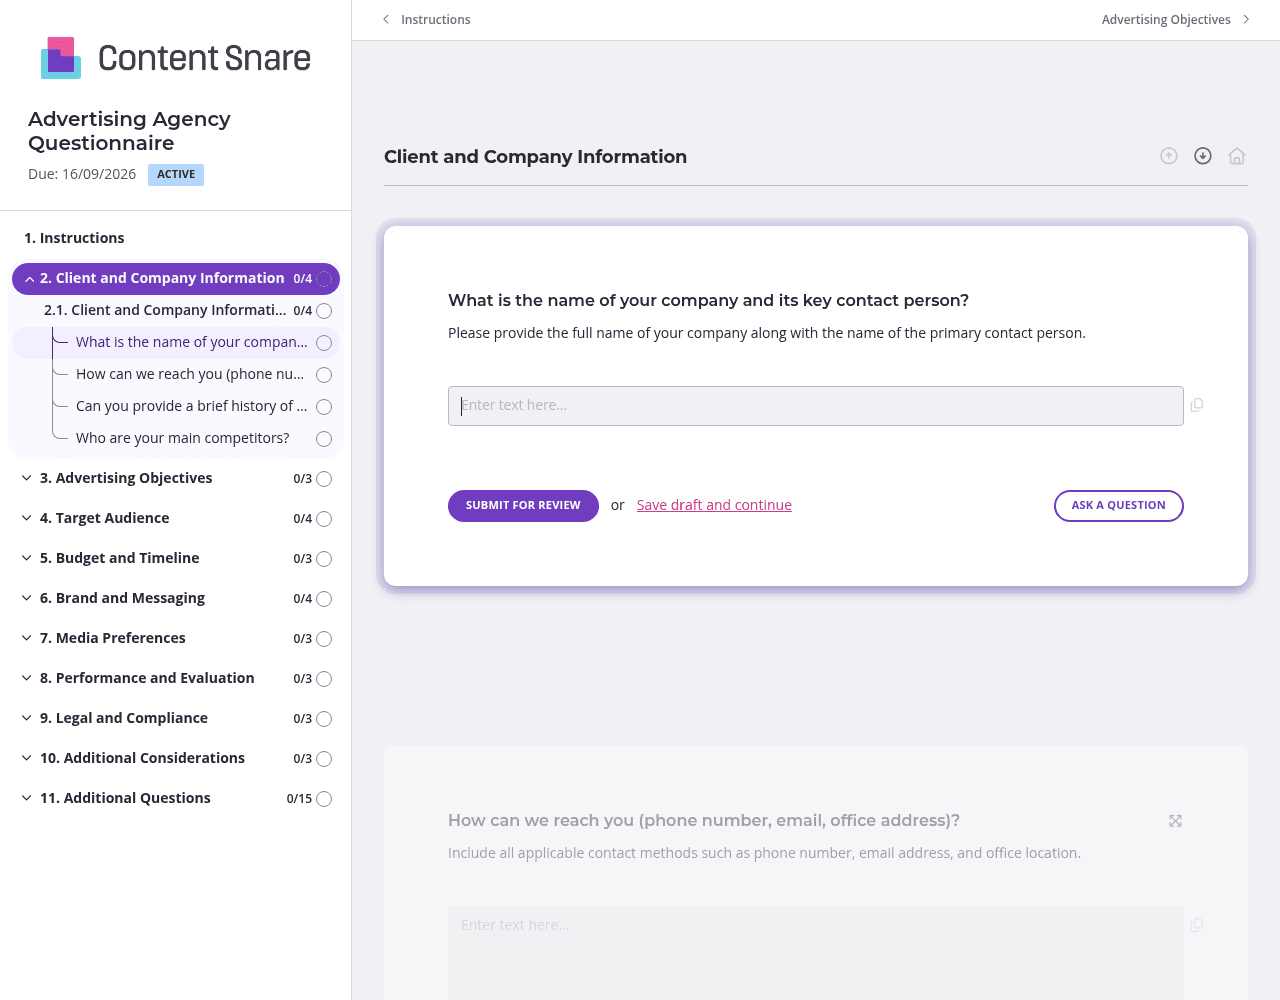Click progress circle for 7. Media Preferences
The image size is (1280, 1000).
coord(324,639)
